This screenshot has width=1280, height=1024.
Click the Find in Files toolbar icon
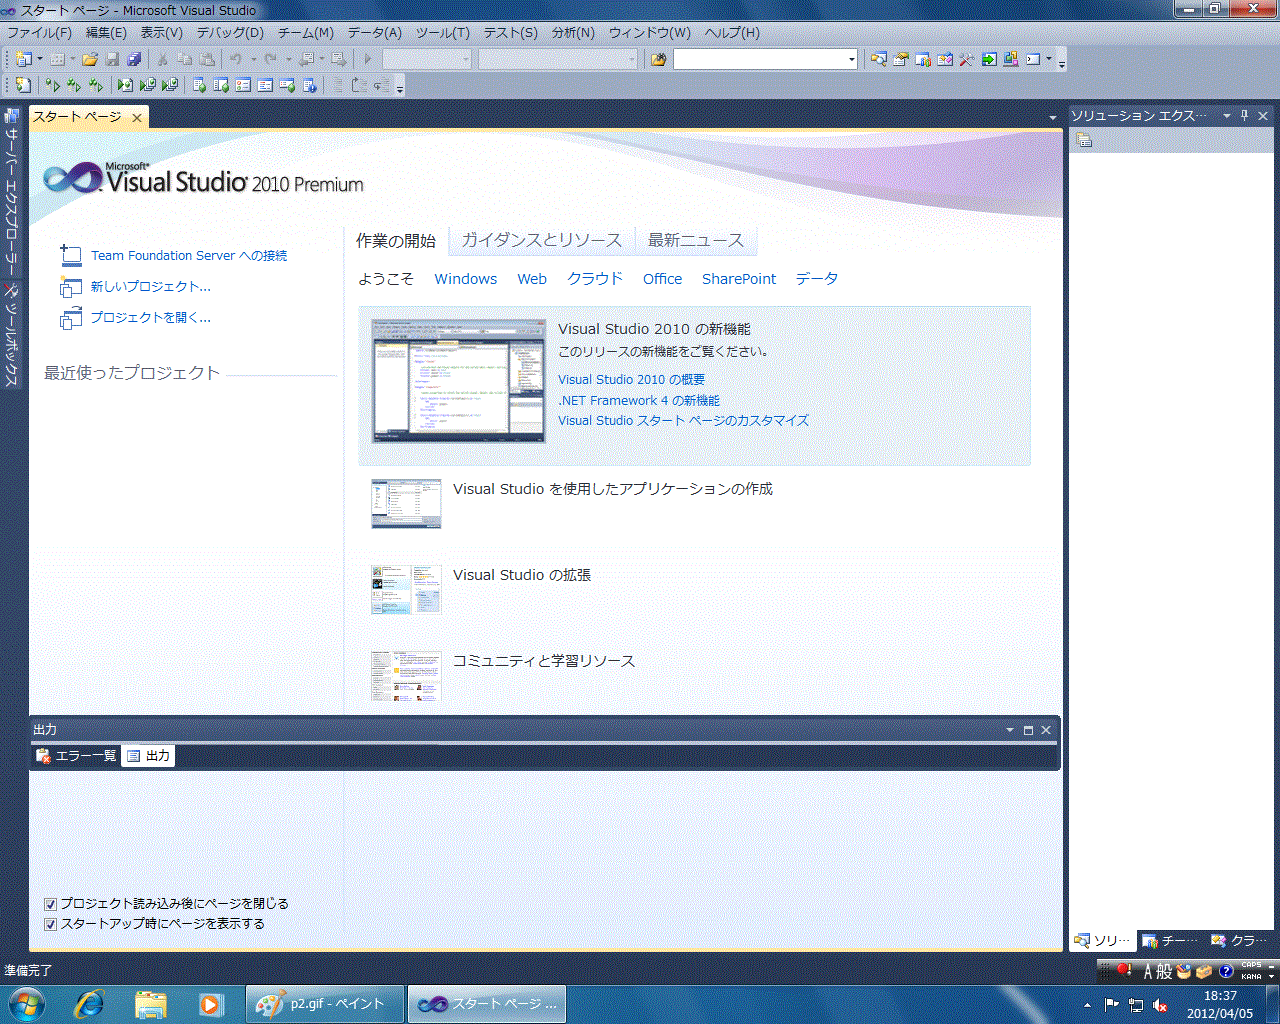pyautogui.click(x=658, y=60)
